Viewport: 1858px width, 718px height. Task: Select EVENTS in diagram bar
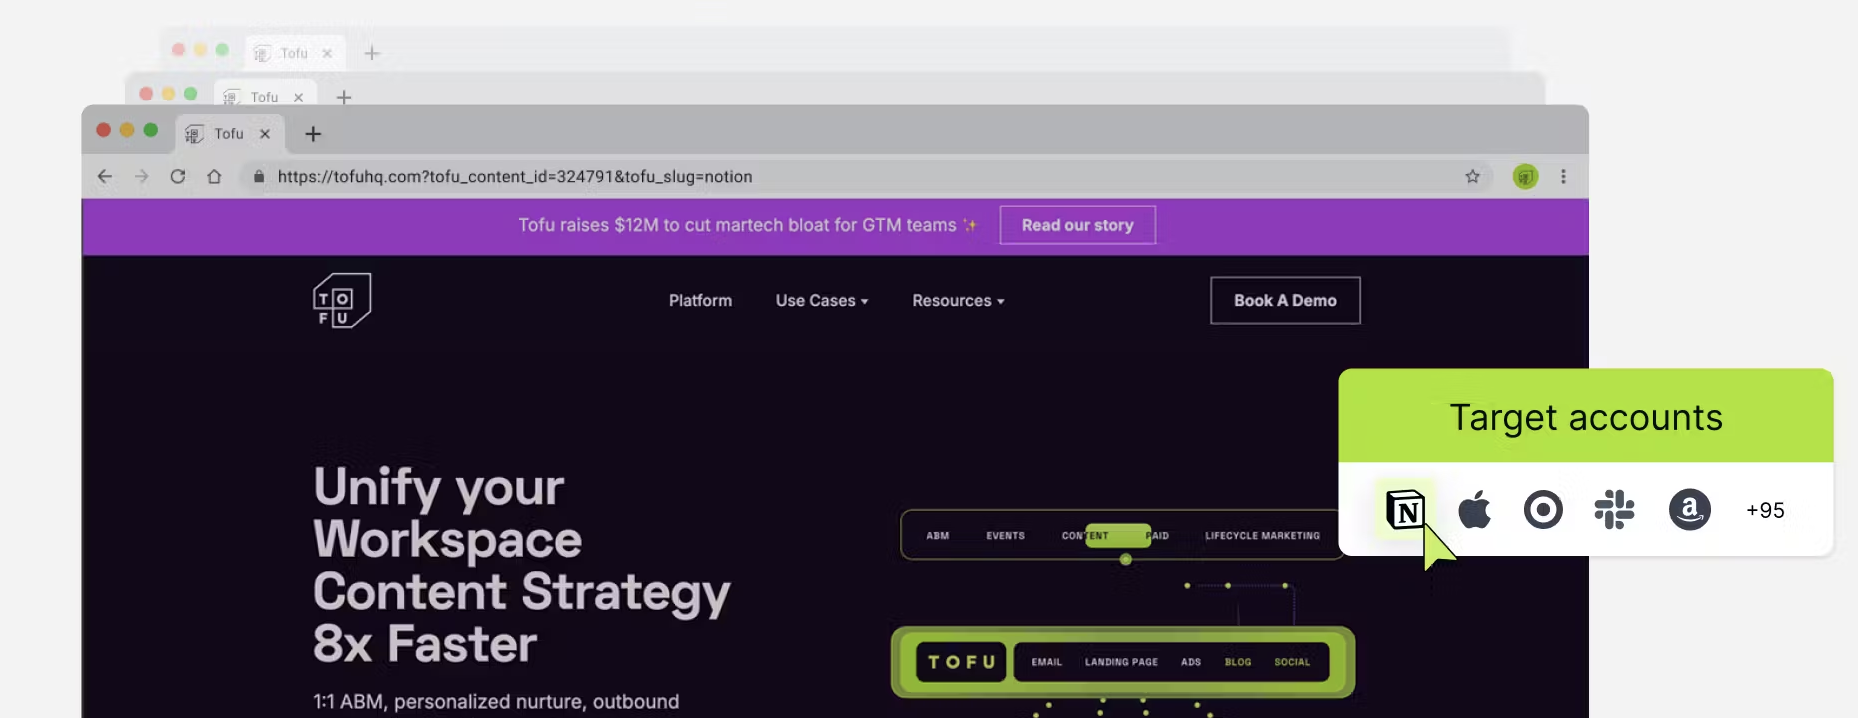click(1005, 536)
